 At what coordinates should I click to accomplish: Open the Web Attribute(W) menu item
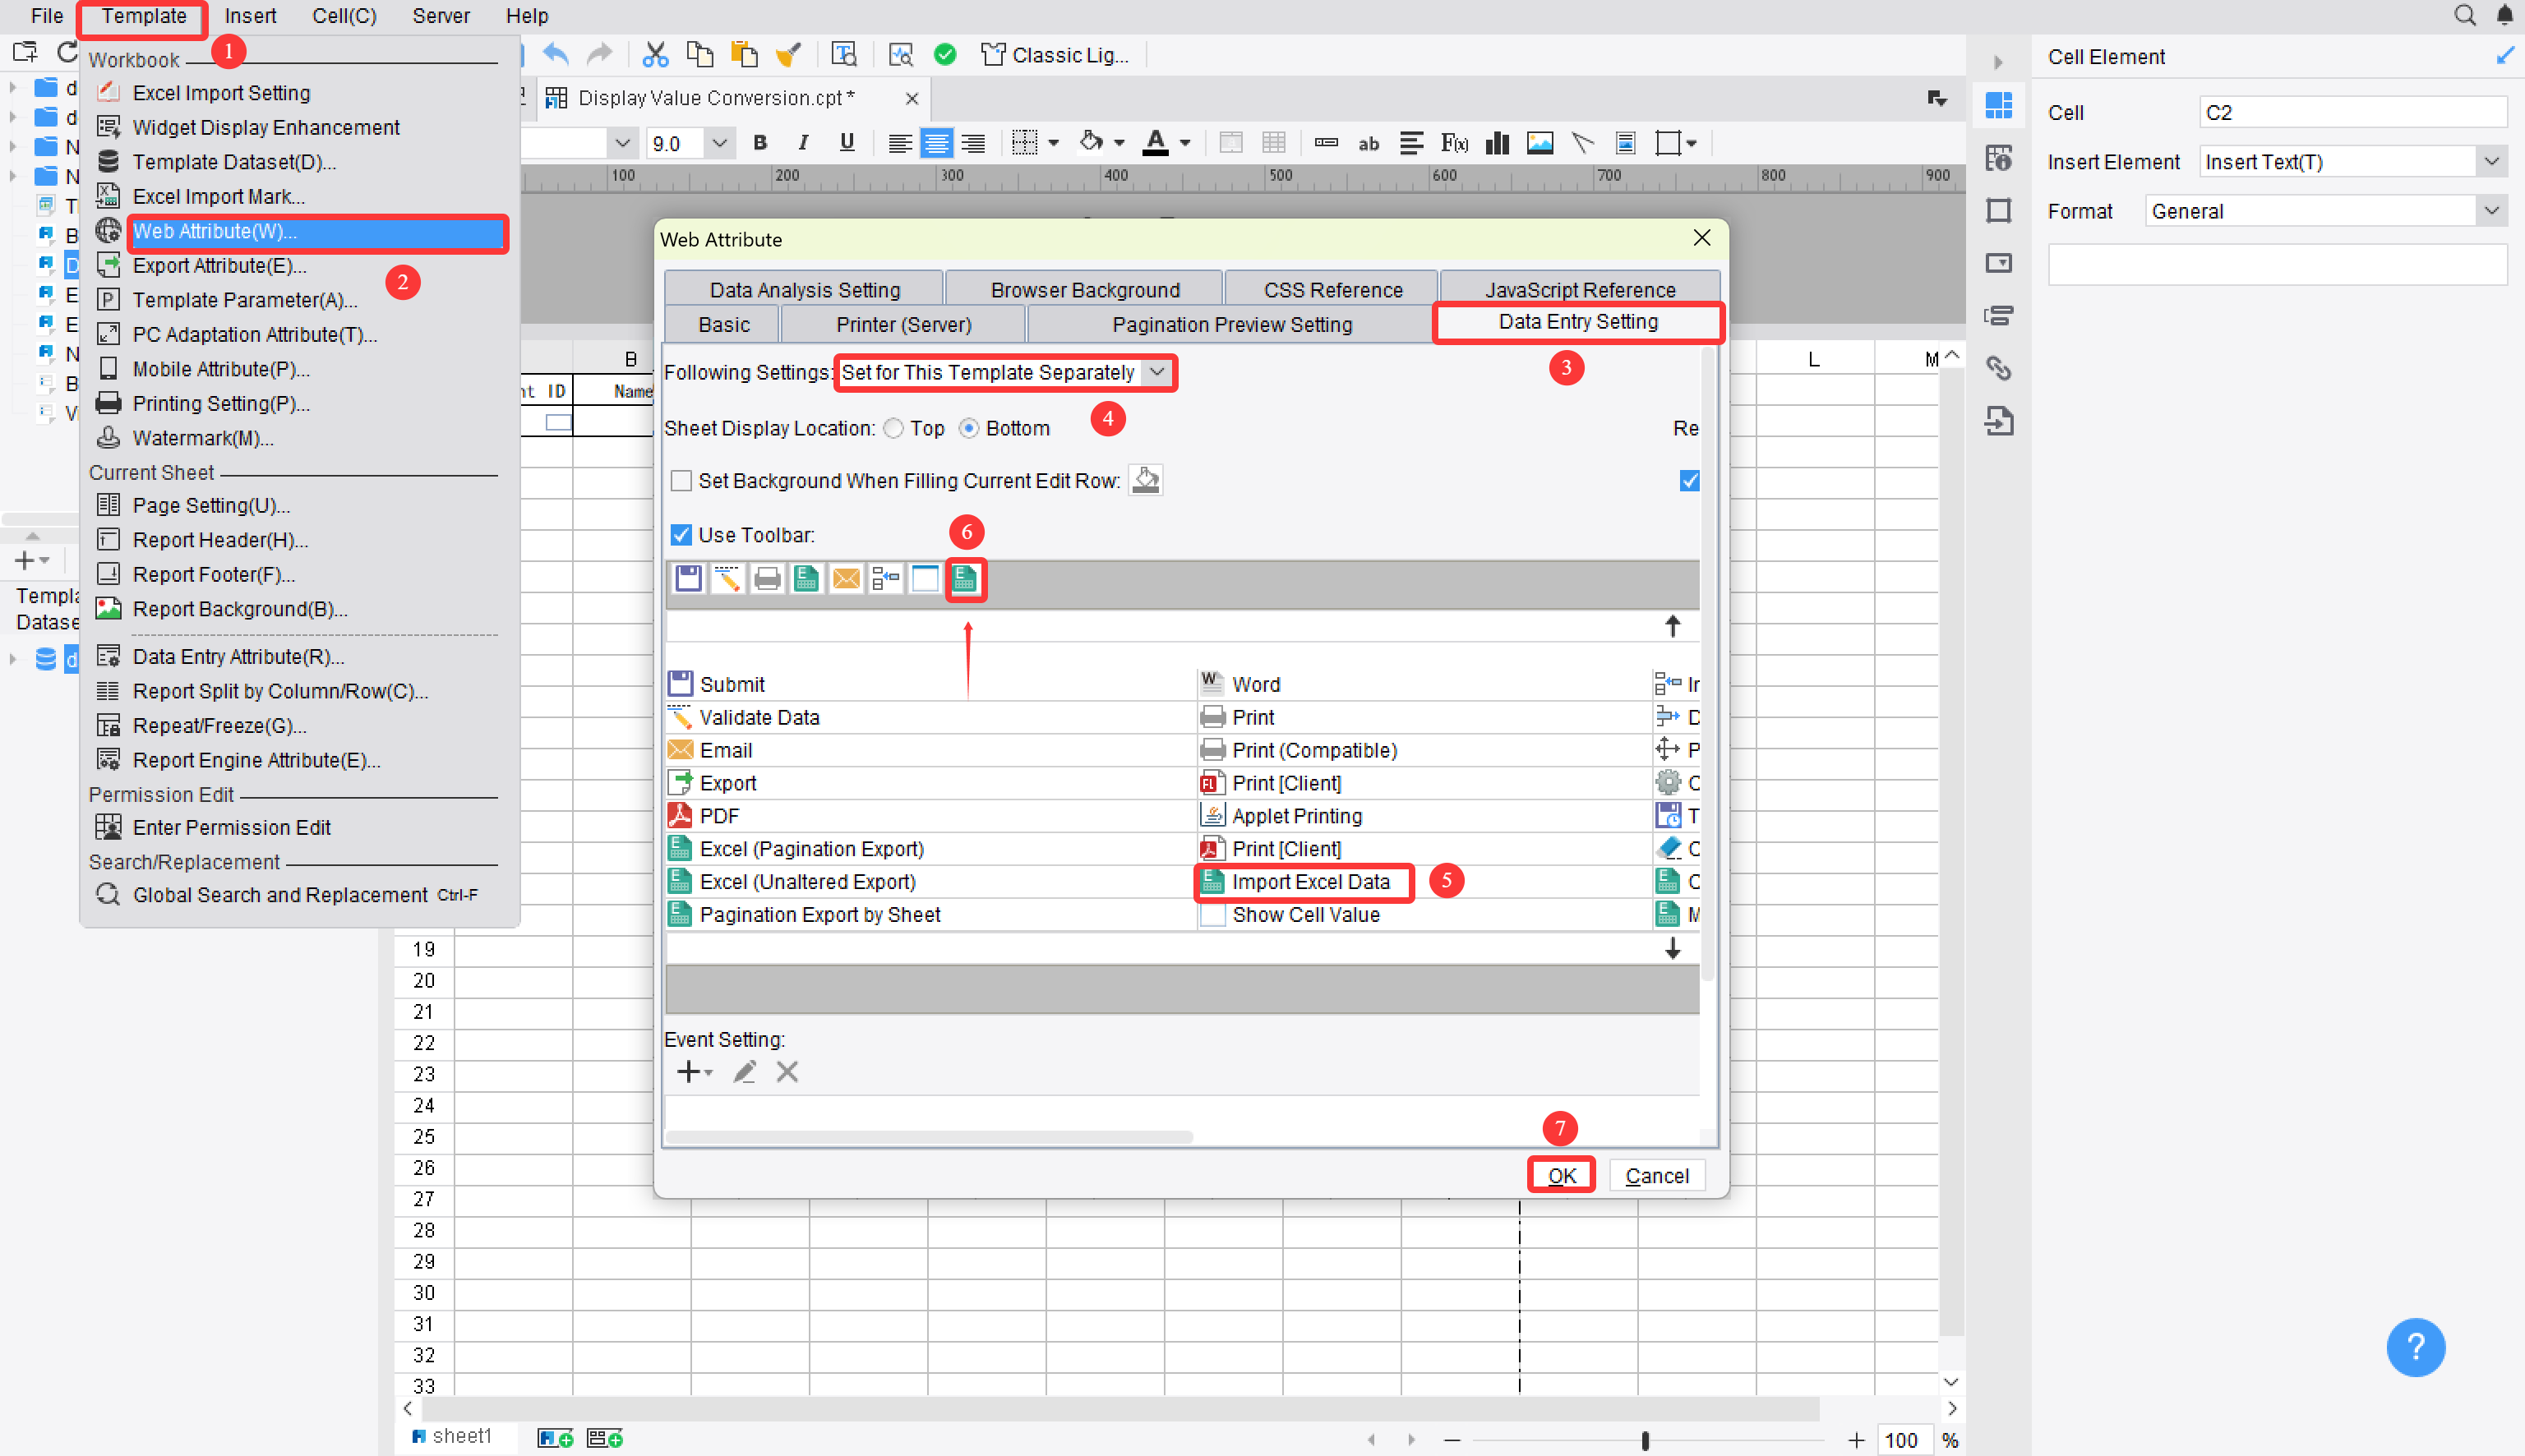coord(316,231)
